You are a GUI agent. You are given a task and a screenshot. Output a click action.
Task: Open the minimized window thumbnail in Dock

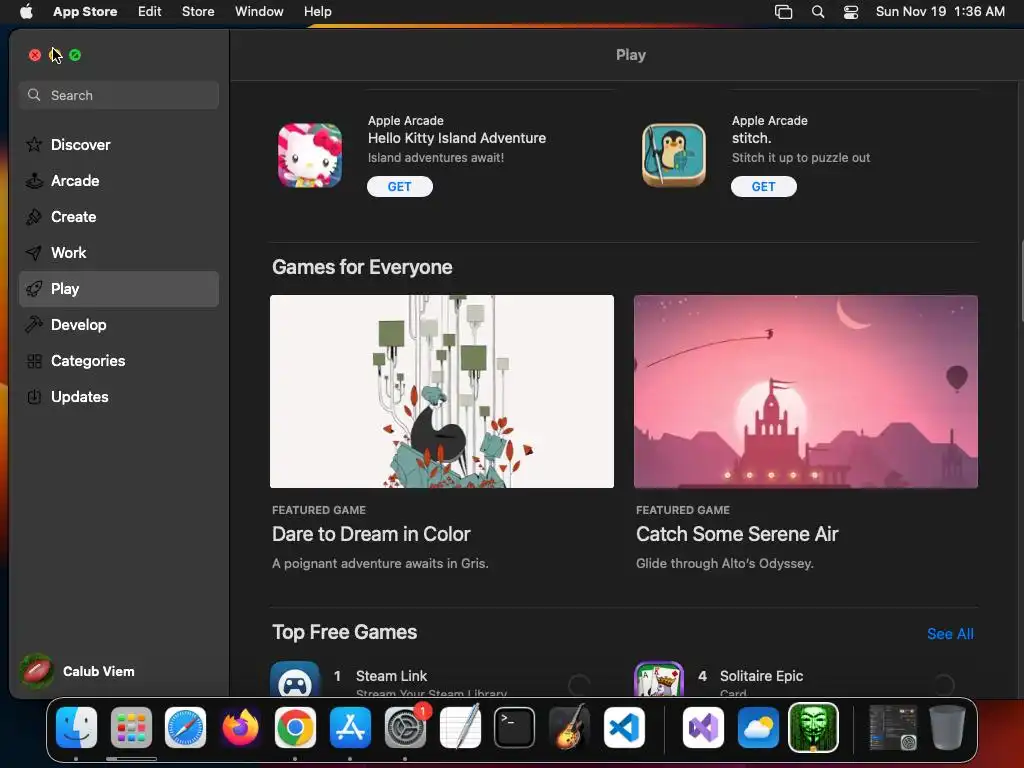[x=893, y=728]
